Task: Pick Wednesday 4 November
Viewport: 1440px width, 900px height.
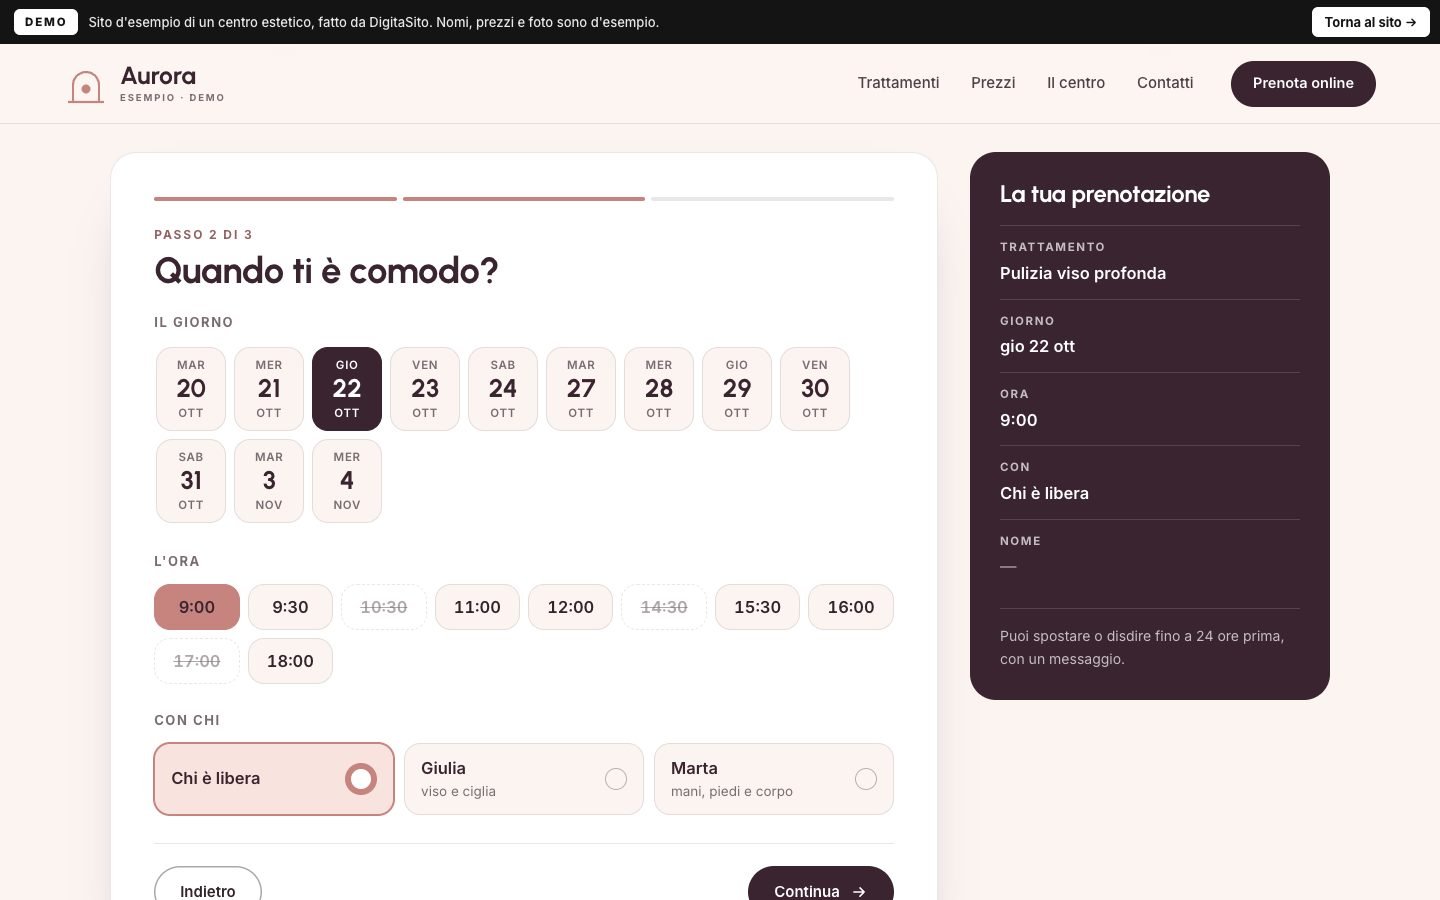Action: [347, 481]
